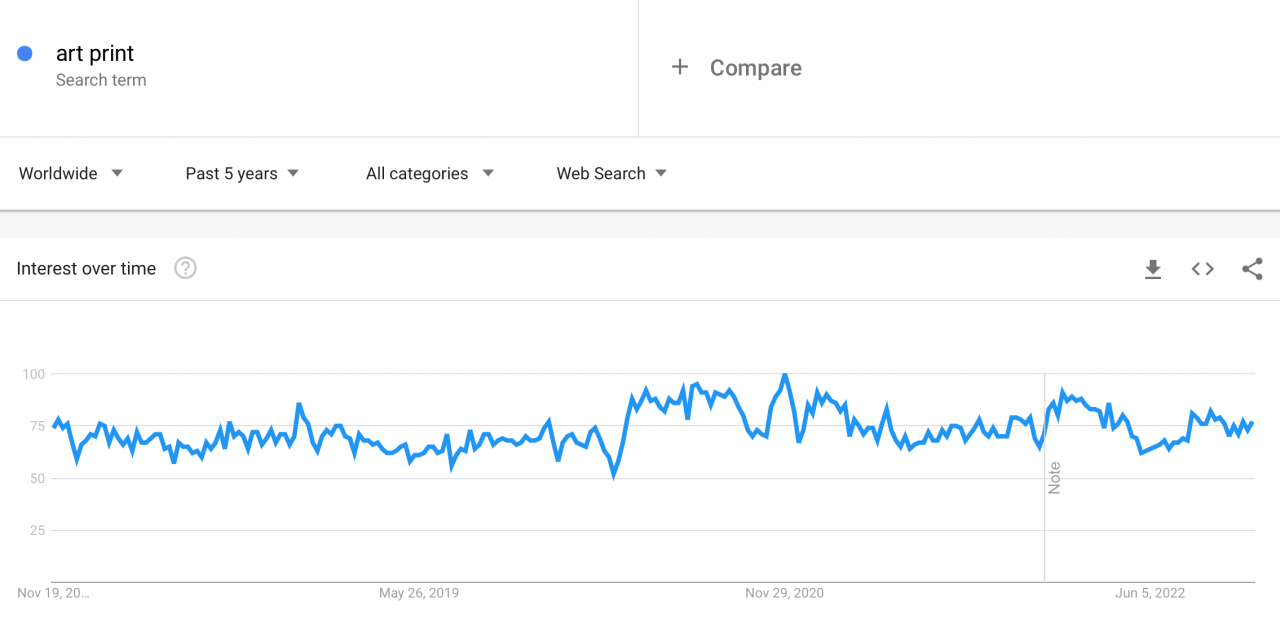
Task: Open the All categories dropdown
Action: pyautogui.click(x=428, y=173)
